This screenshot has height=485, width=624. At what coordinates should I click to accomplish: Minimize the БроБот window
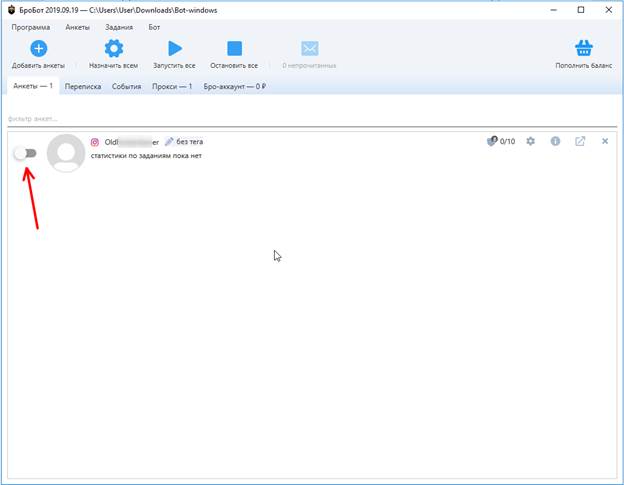pyautogui.click(x=554, y=10)
